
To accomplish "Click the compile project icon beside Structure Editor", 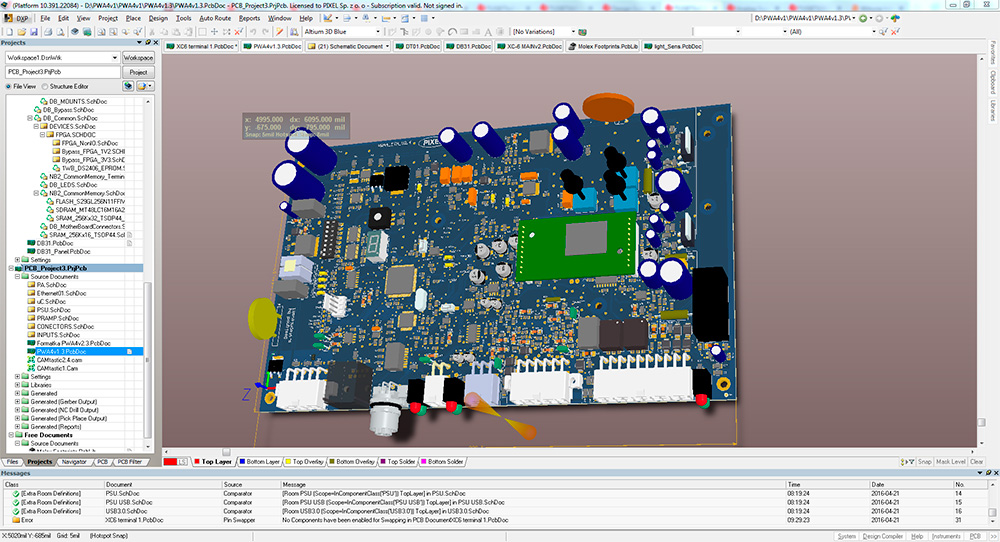I will click(128, 86).
